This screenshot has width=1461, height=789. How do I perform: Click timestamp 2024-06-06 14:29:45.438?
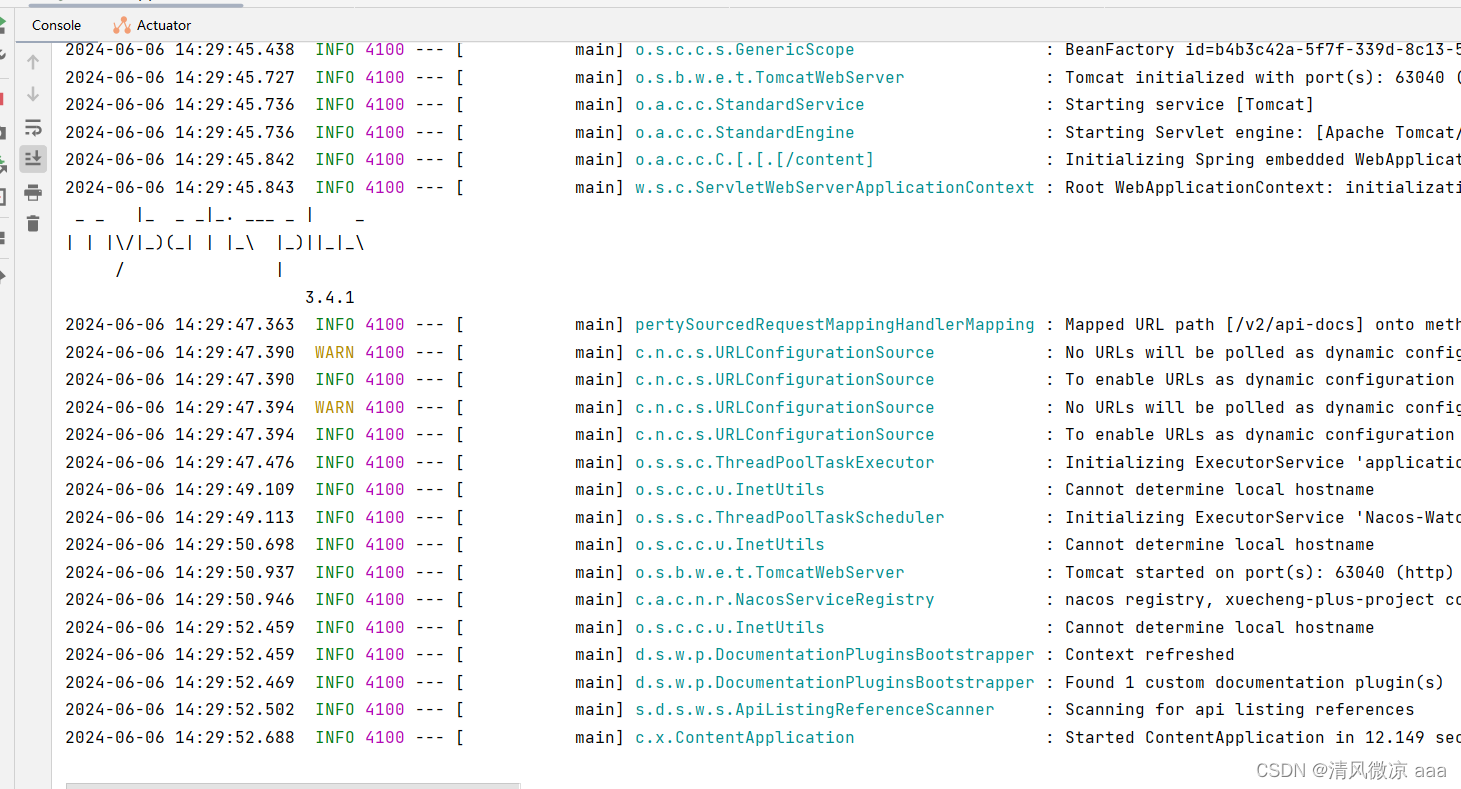[x=180, y=50]
